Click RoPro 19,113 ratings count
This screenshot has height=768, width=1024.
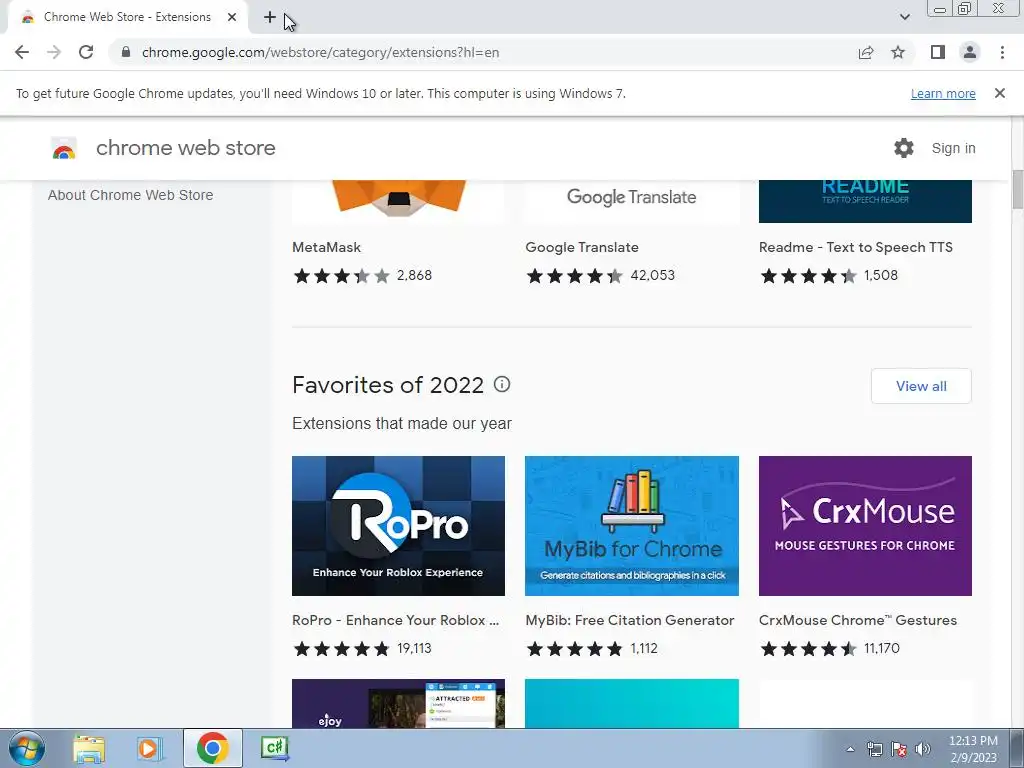click(414, 648)
